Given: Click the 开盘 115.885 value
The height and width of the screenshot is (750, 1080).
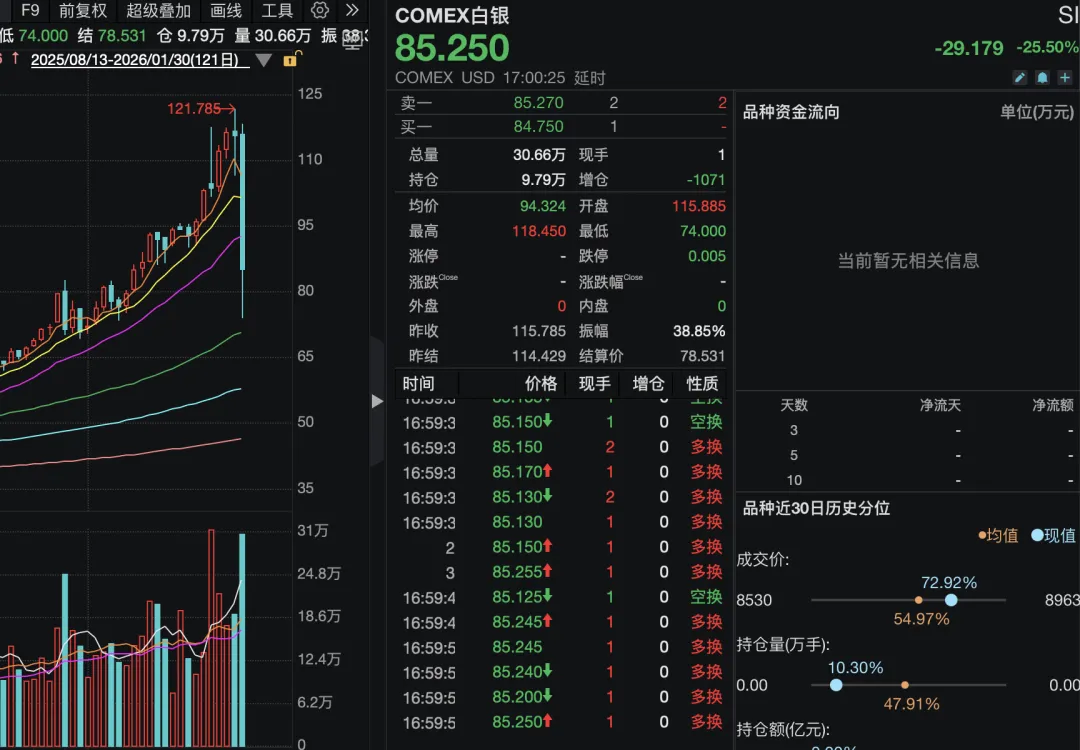Looking at the screenshot, I should click(x=698, y=206).
